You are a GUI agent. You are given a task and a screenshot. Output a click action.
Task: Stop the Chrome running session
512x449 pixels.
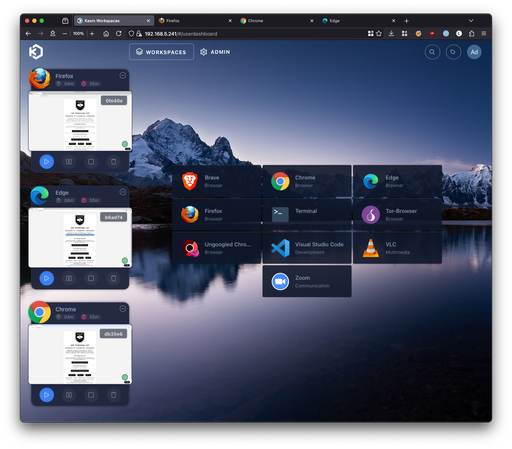[91, 395]
